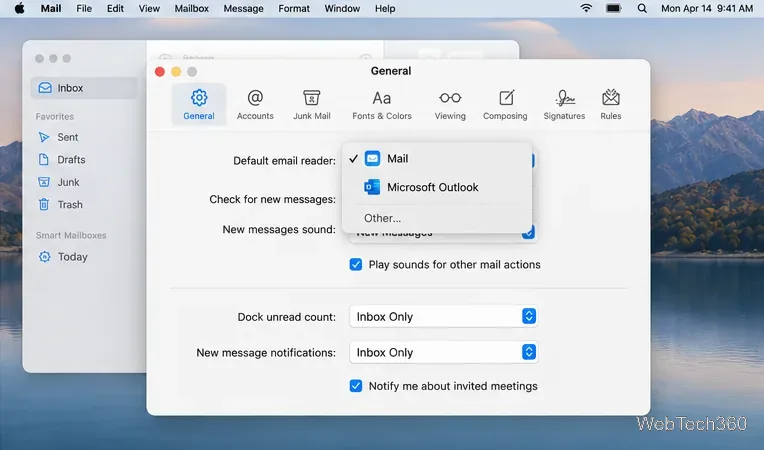
Task: Open the General settings tab
Action: click(199, 104)
